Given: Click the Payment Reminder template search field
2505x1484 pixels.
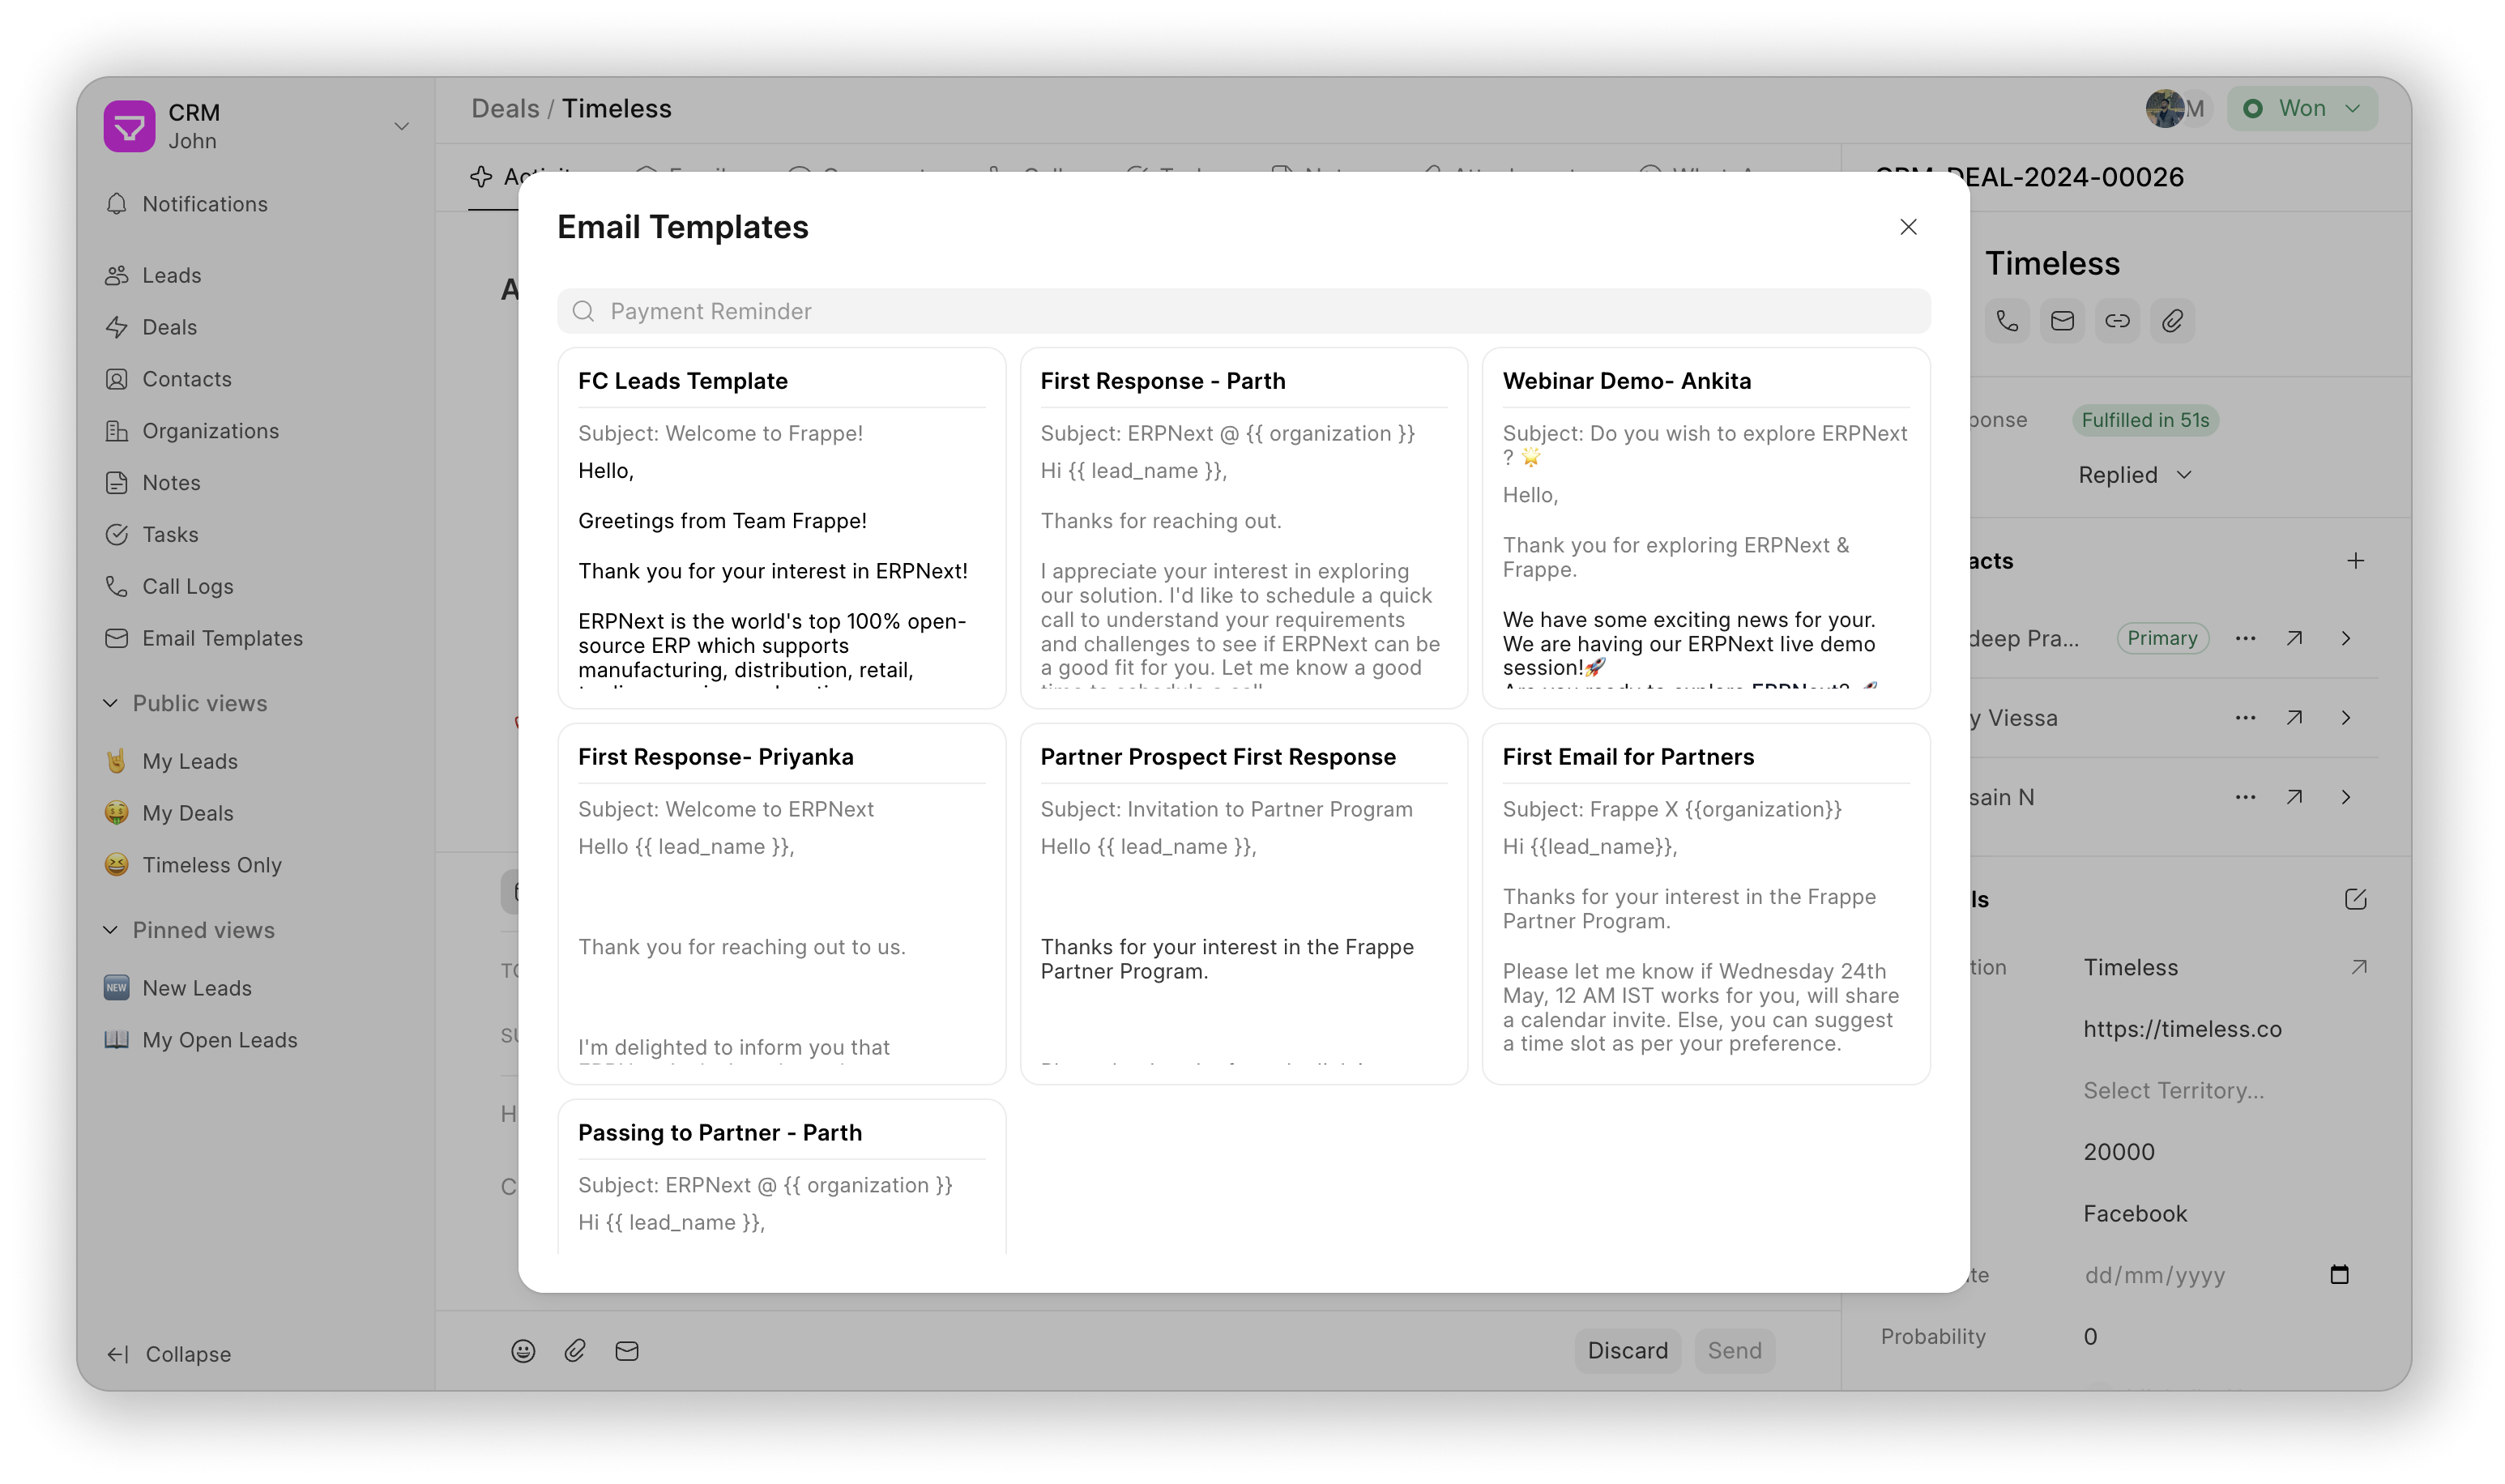Looking at the screenshot, I should tap(1243, 311).
